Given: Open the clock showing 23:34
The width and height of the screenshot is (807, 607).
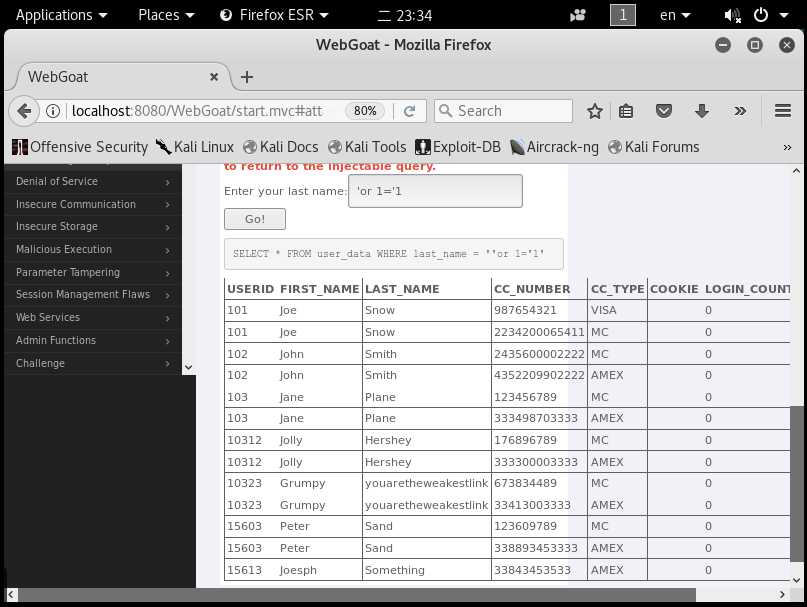Looking at the screenshot, I should 405,15.
